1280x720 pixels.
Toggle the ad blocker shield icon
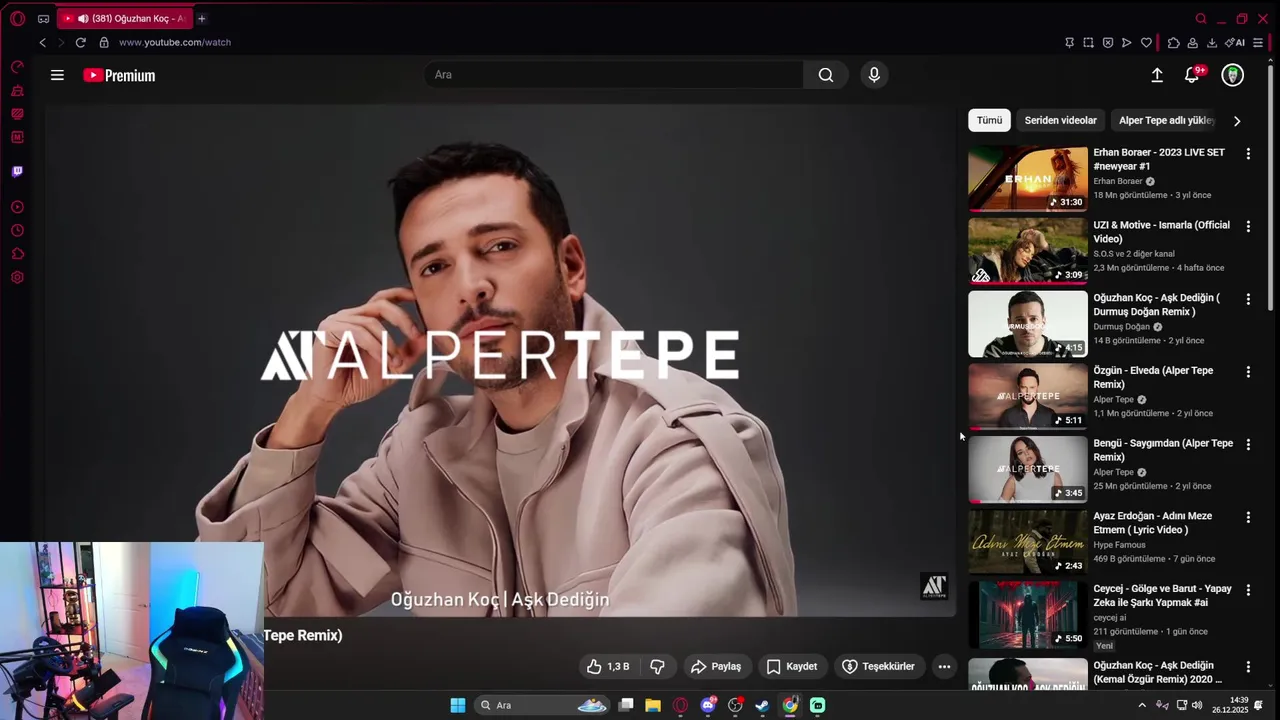point(1108,43)
